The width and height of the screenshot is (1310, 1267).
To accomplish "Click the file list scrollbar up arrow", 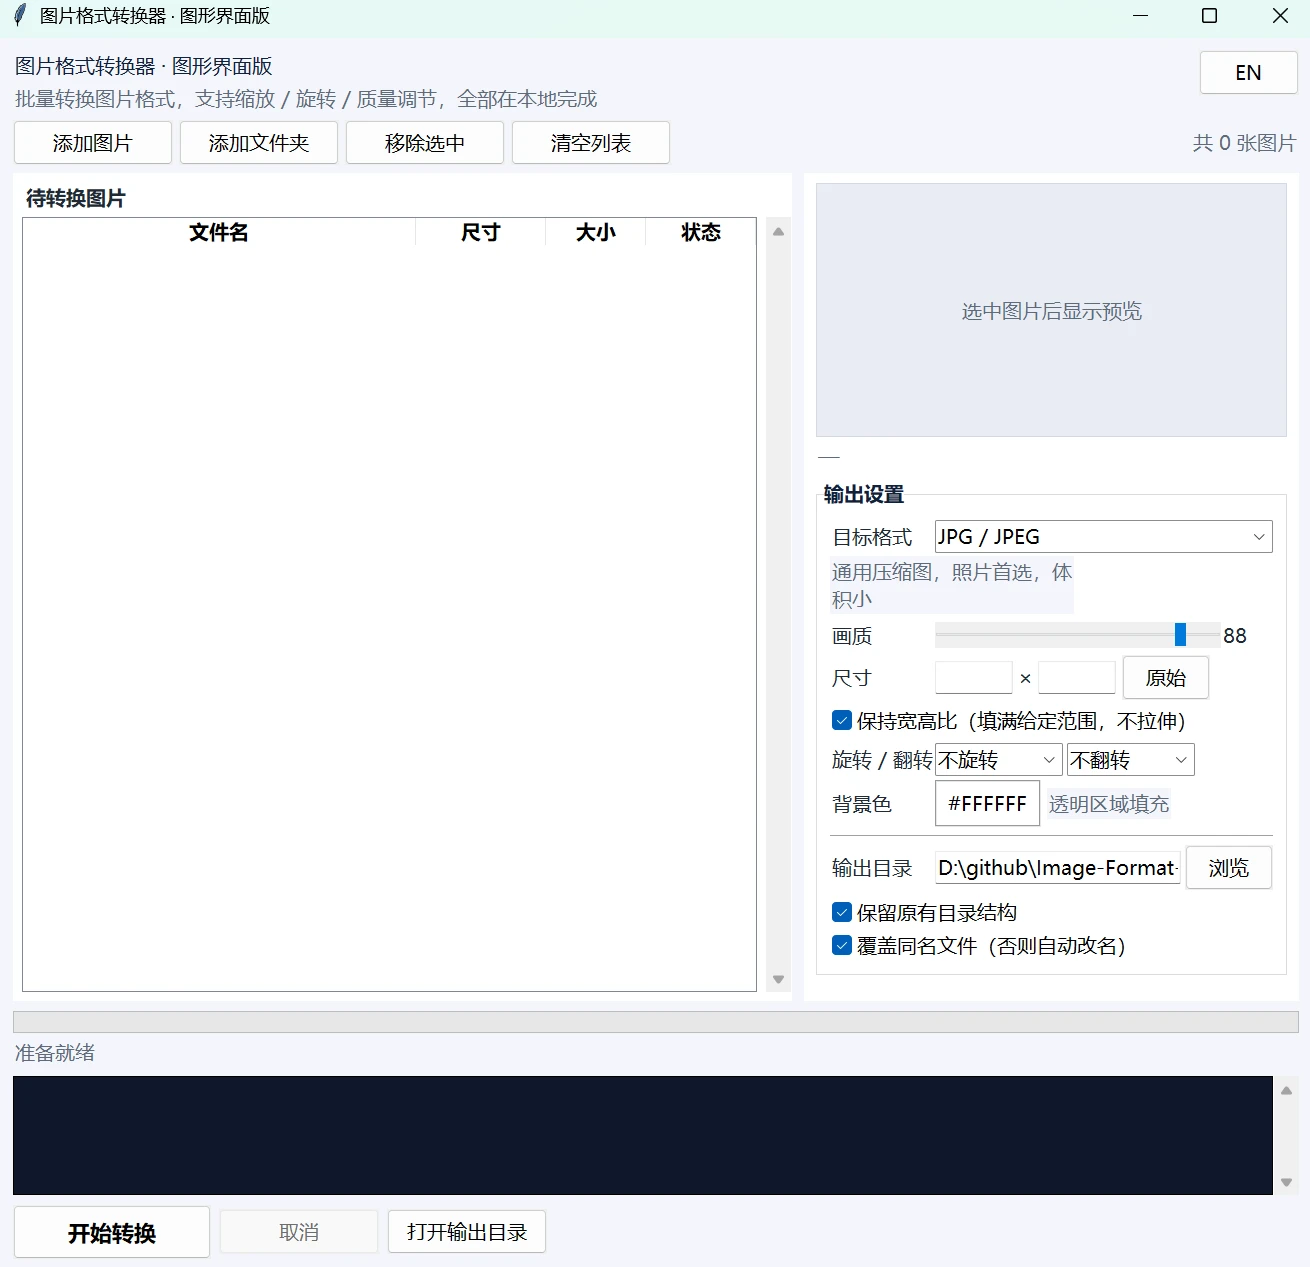I will (x=779, y=232).
